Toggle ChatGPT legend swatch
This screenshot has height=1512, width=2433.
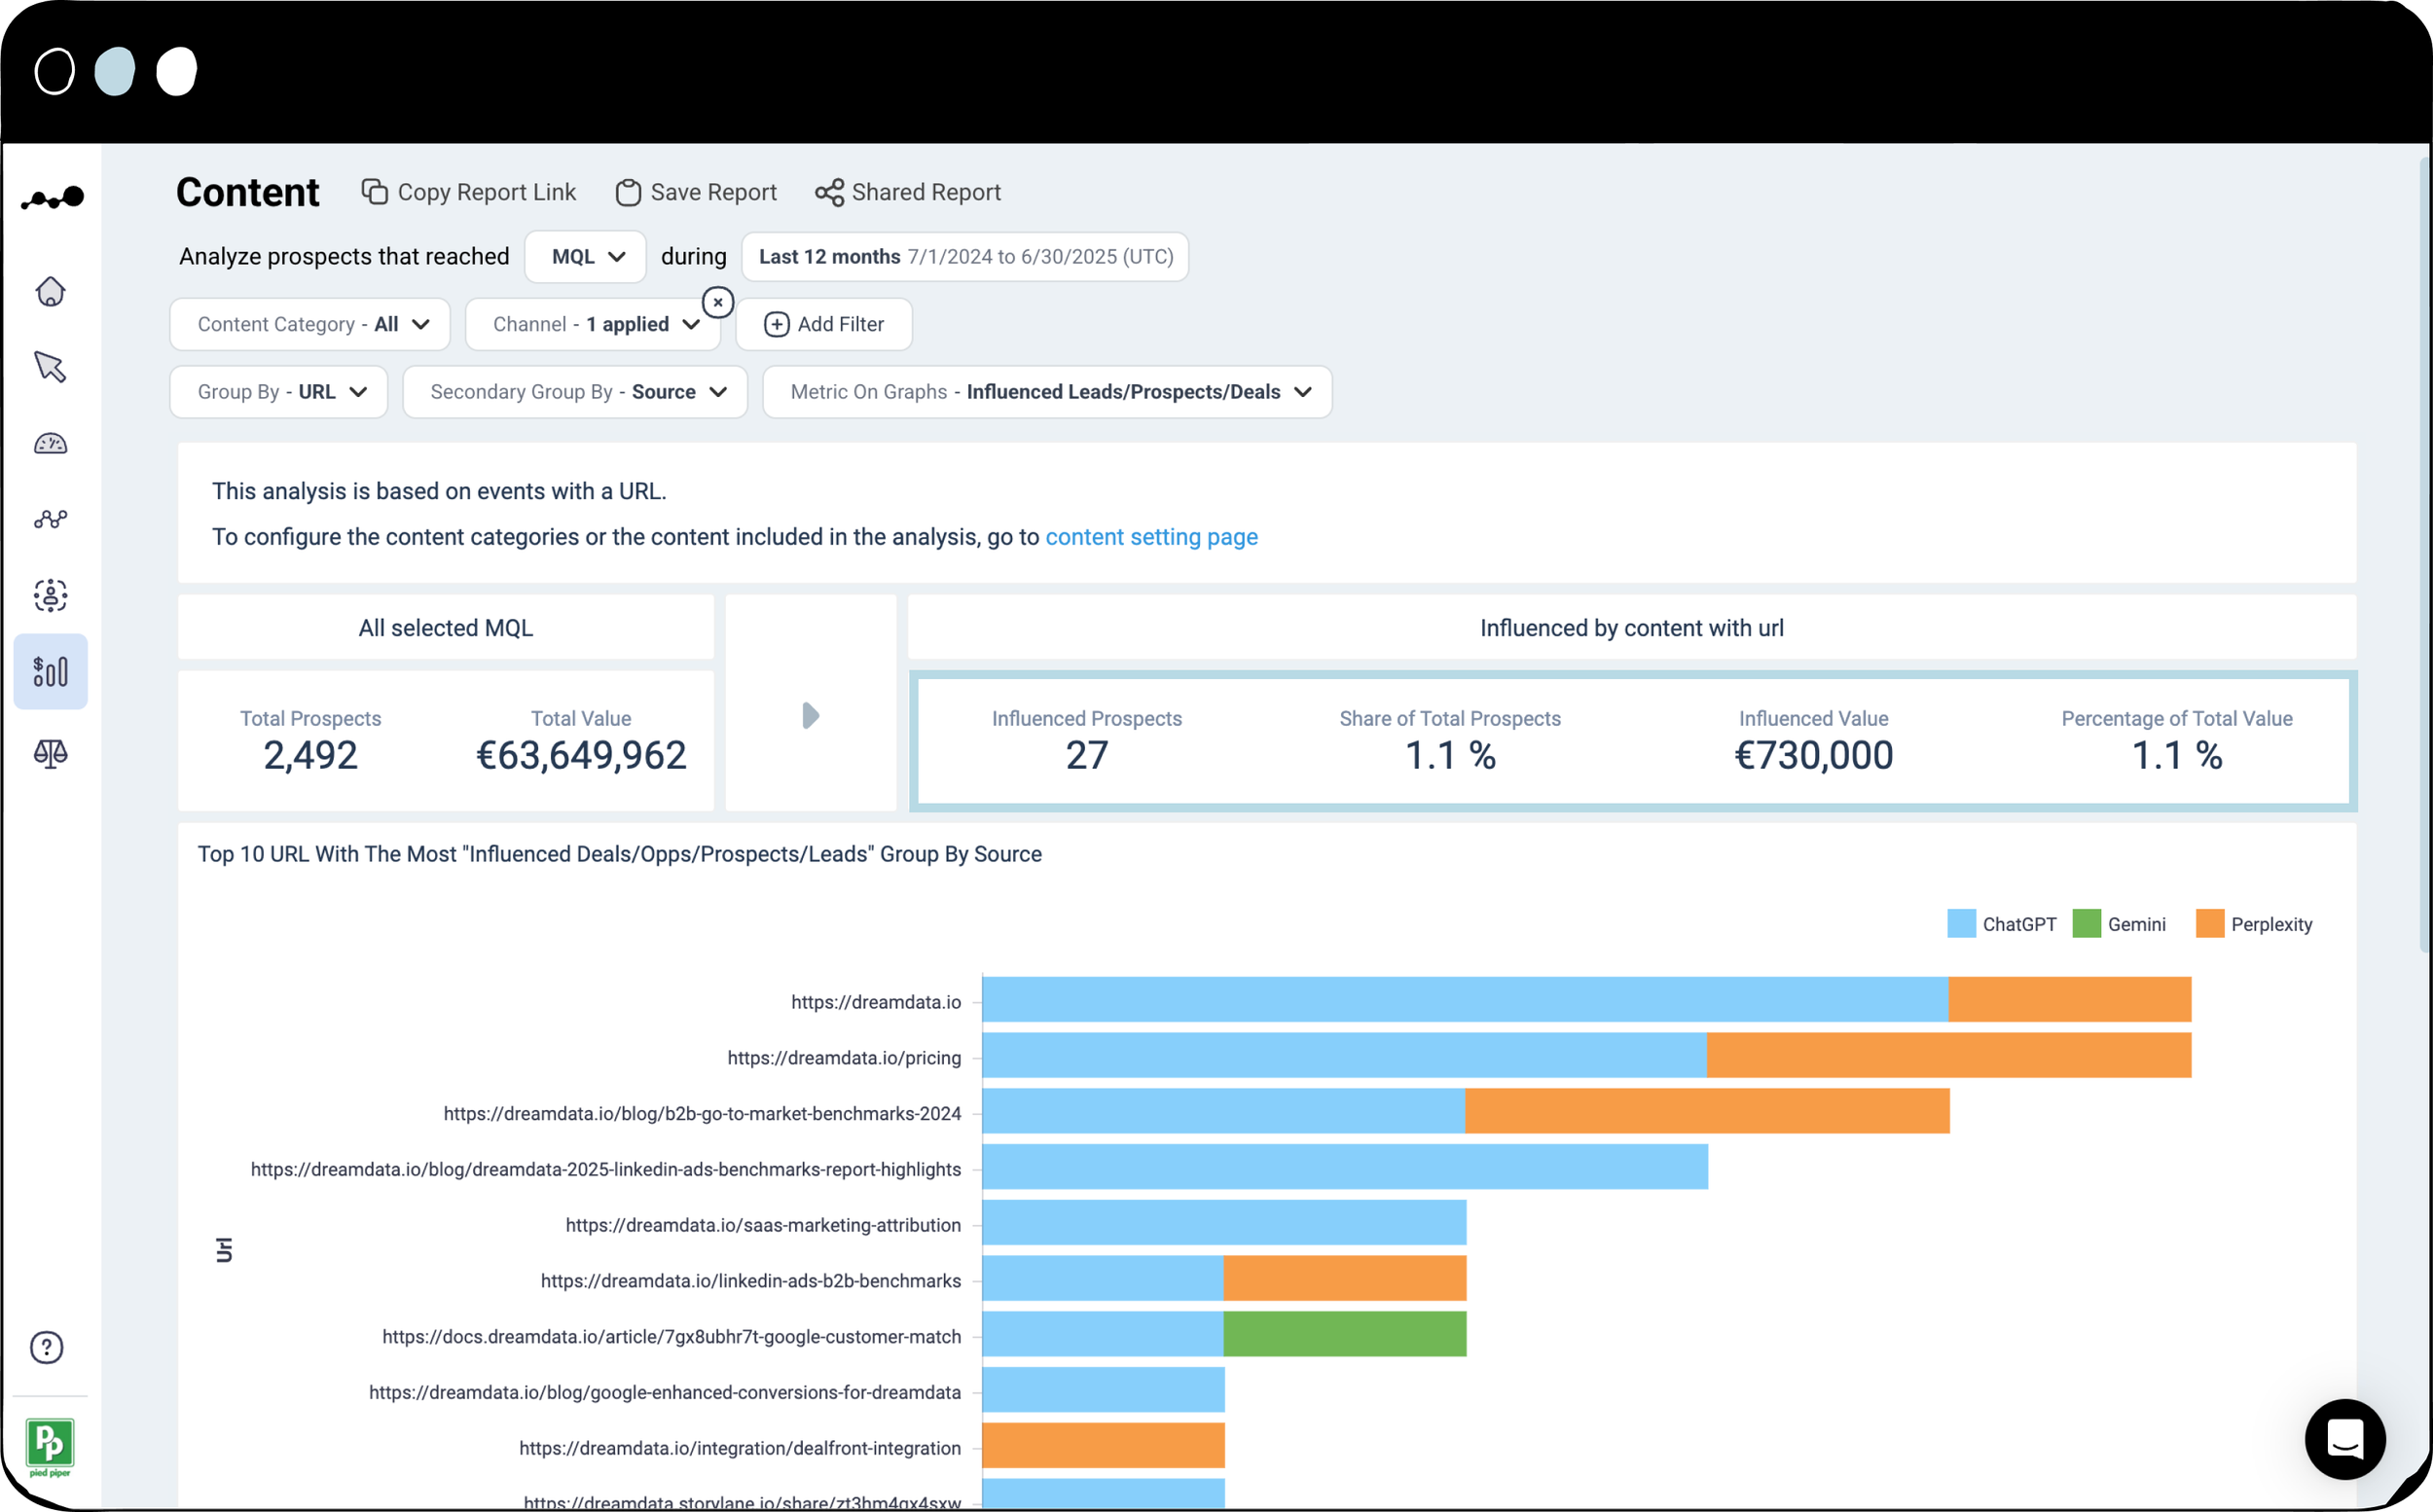1961,923
